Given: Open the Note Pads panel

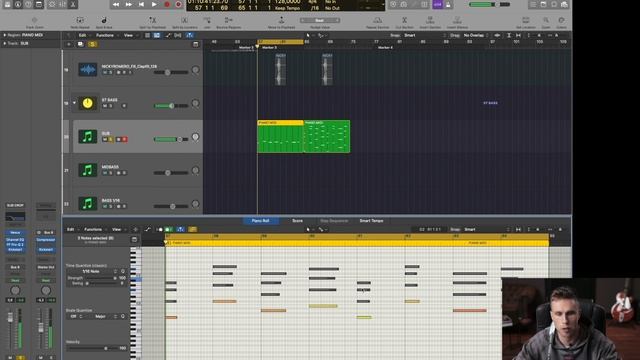Looking at the screenshot, I should (543, 4).
